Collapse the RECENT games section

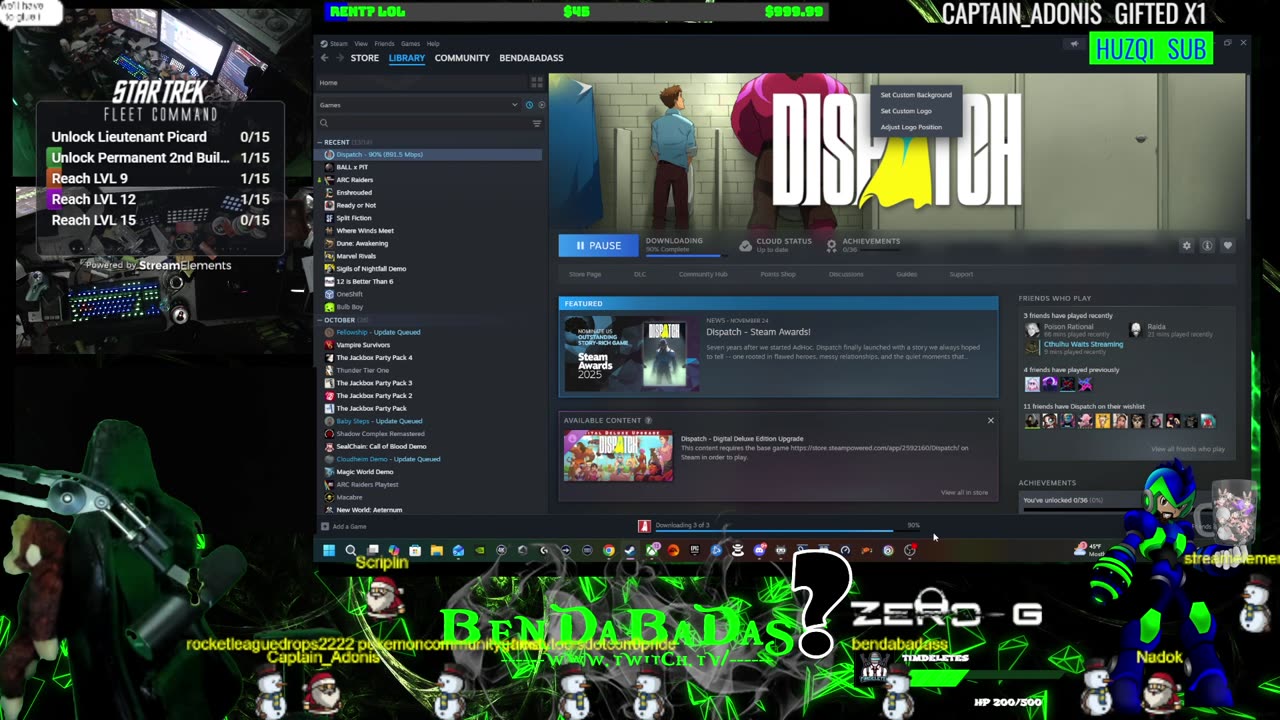pos(321,142)
